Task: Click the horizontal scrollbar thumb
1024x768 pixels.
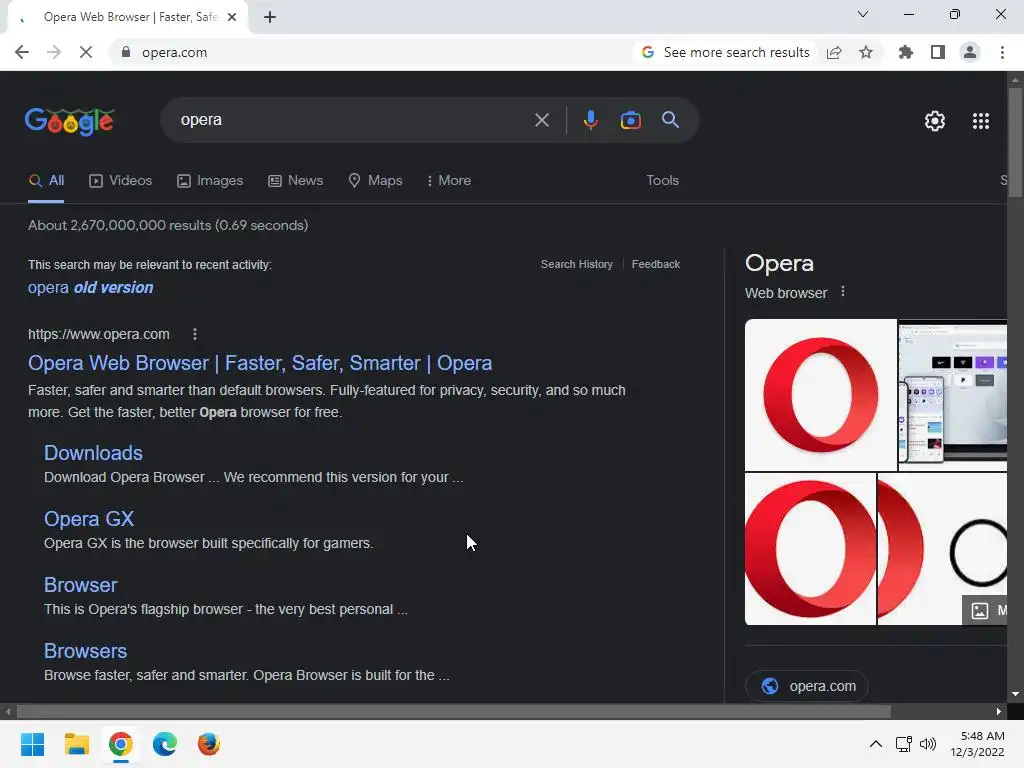Action: click(x=453, y=711)
